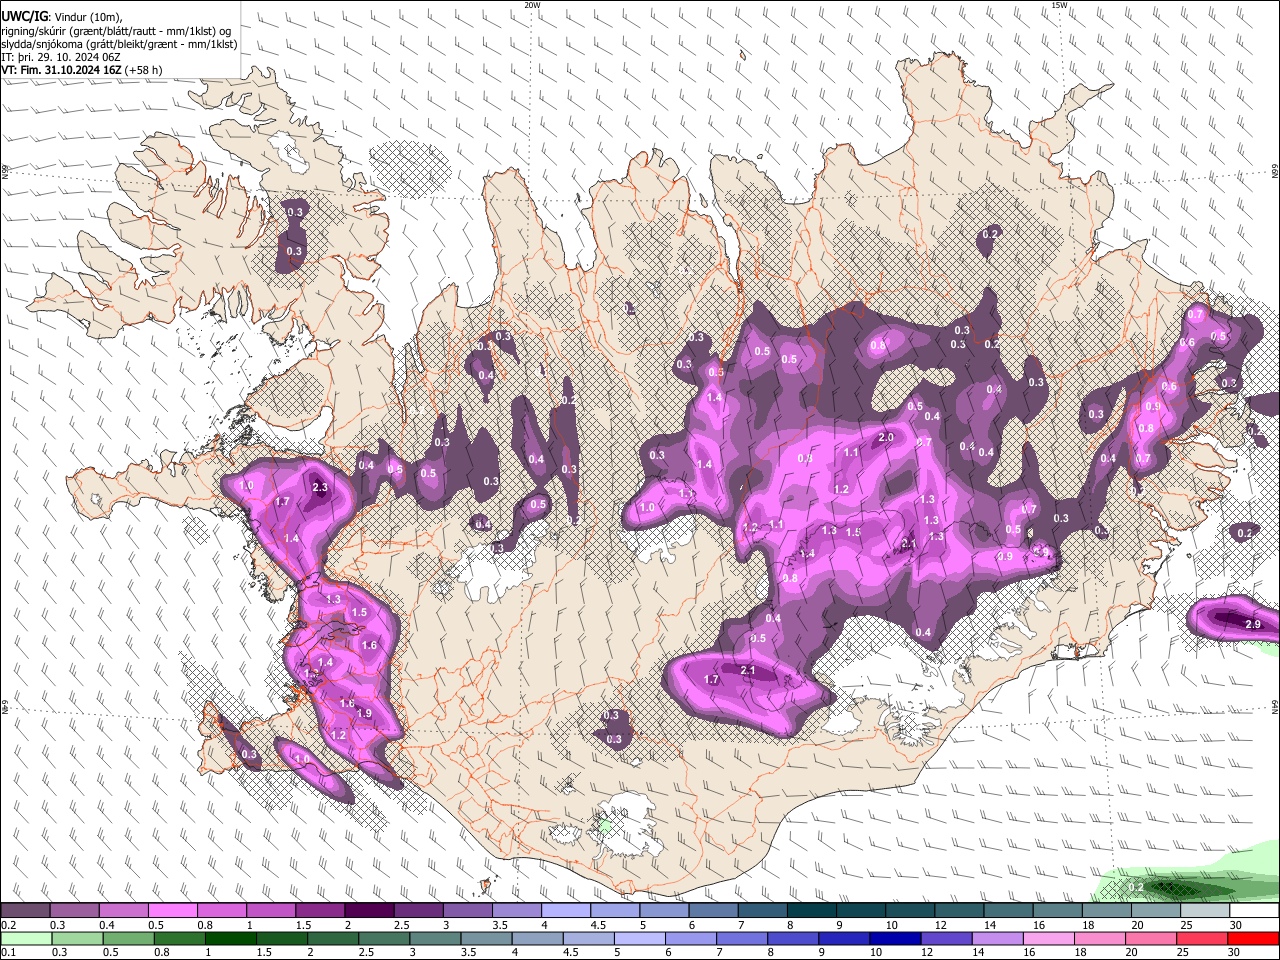Screen dimensions: 1280x960
Task: Select the 0.5–0.8 bright pink snow swatch
Action: point(172,910)
